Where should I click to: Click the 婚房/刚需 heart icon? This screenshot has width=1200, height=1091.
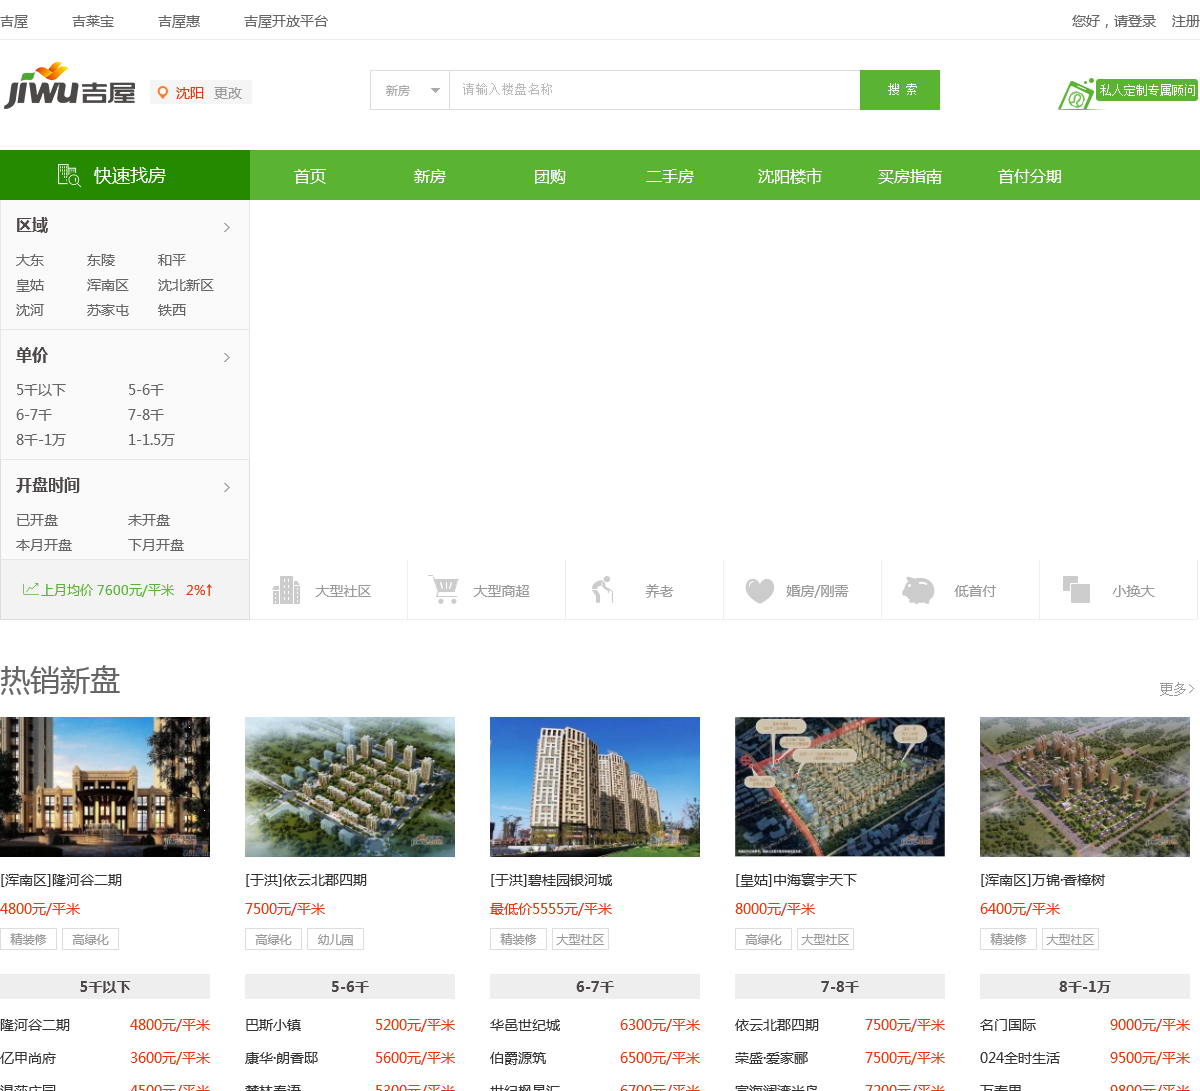coord(760,591)
